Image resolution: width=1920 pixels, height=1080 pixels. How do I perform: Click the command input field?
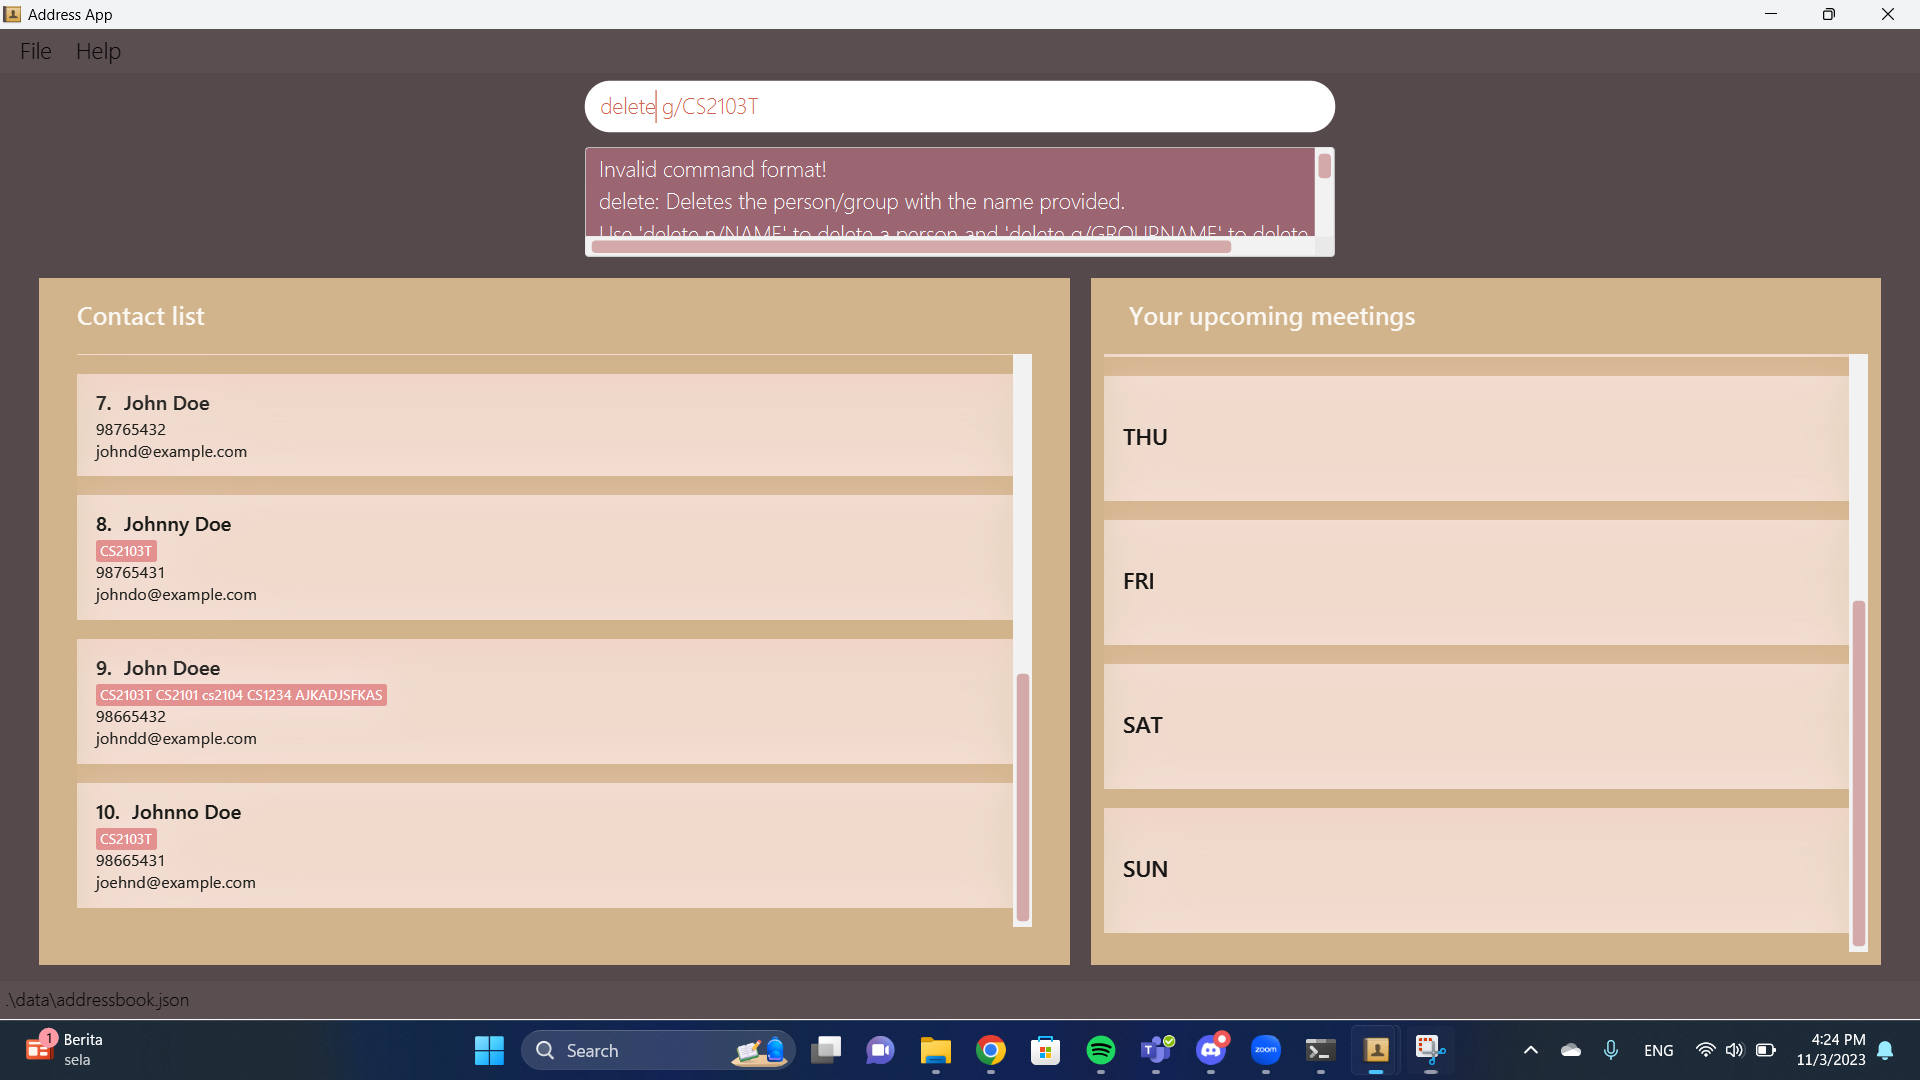click(x=958, y=106)
